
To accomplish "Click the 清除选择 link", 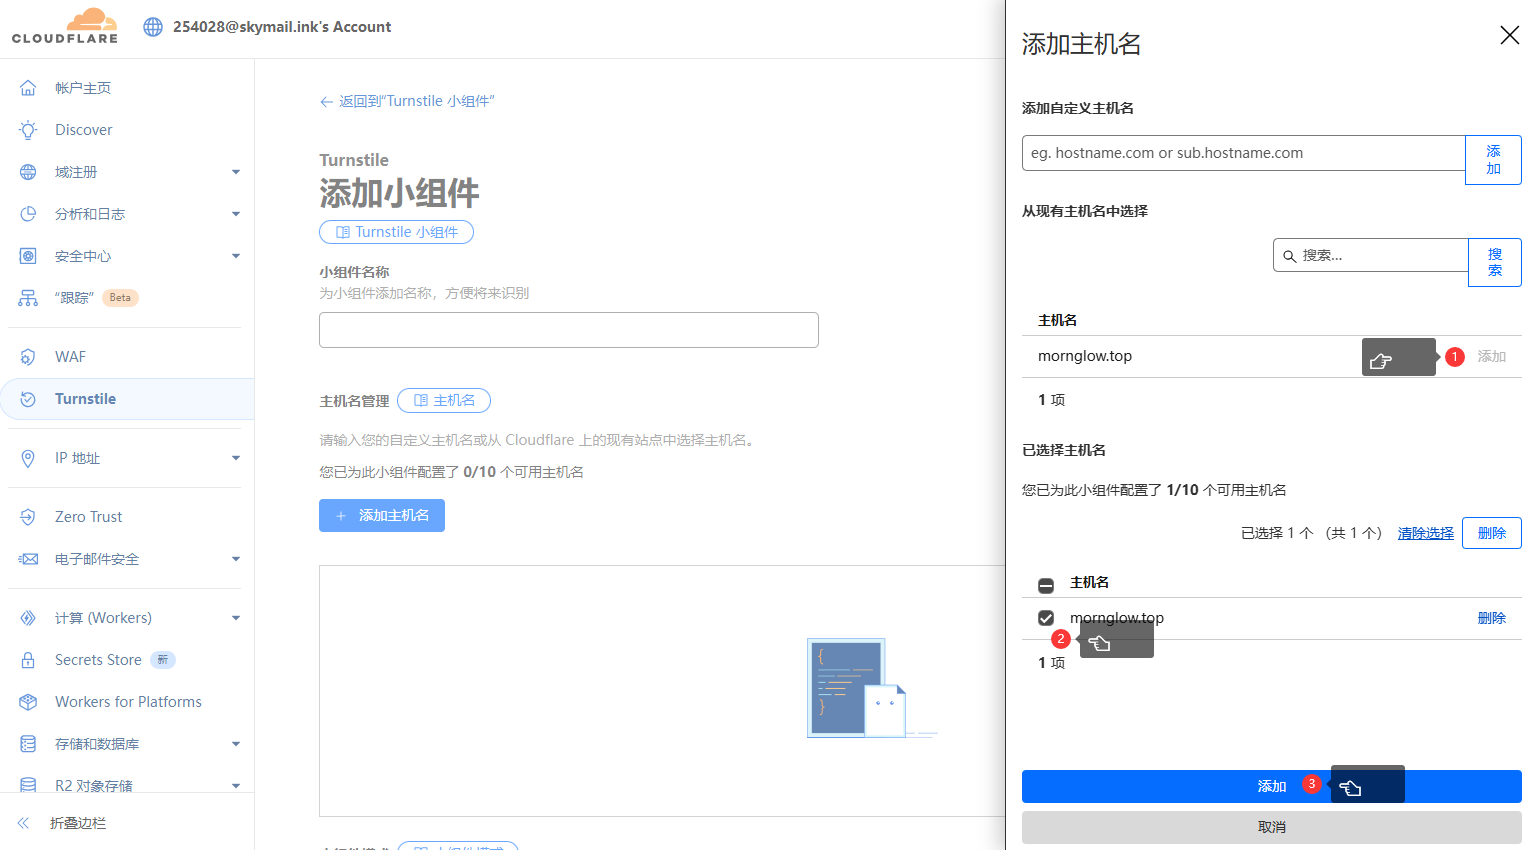I will click(1425, 533).
